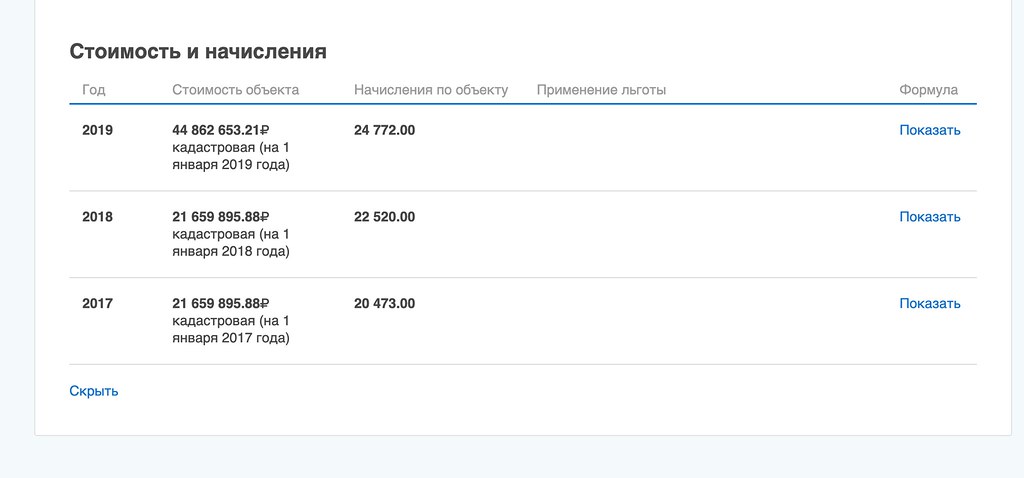Image resolution: width=1024 pixels, height=478 pixels.
Task: Click the 22 520.00 accrual amount
Action: tap(385, 217)
